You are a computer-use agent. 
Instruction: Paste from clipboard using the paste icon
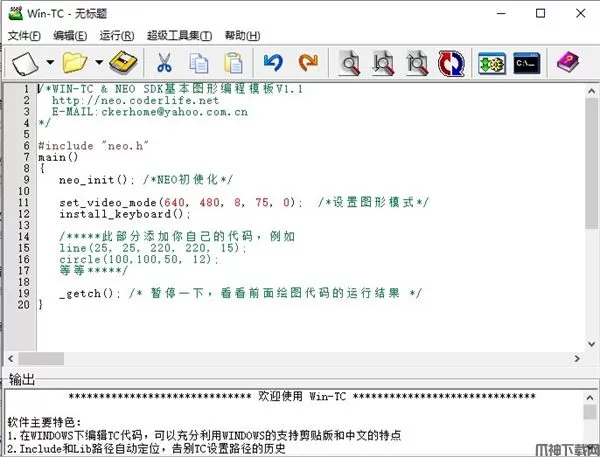pyautogui.click(x=233, y=63)
